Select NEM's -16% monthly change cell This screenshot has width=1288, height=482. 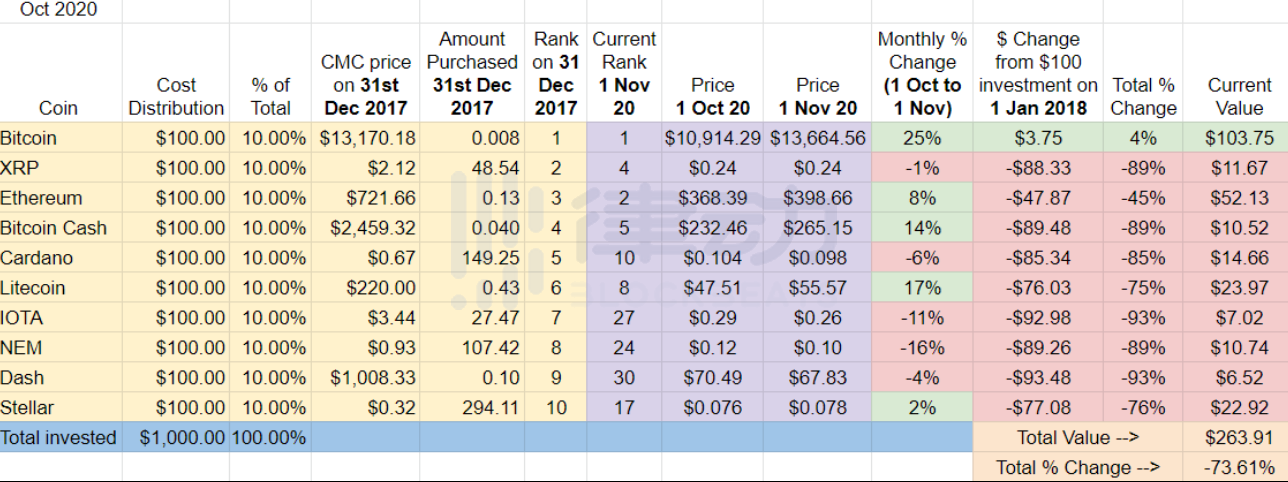pos(921,348)
